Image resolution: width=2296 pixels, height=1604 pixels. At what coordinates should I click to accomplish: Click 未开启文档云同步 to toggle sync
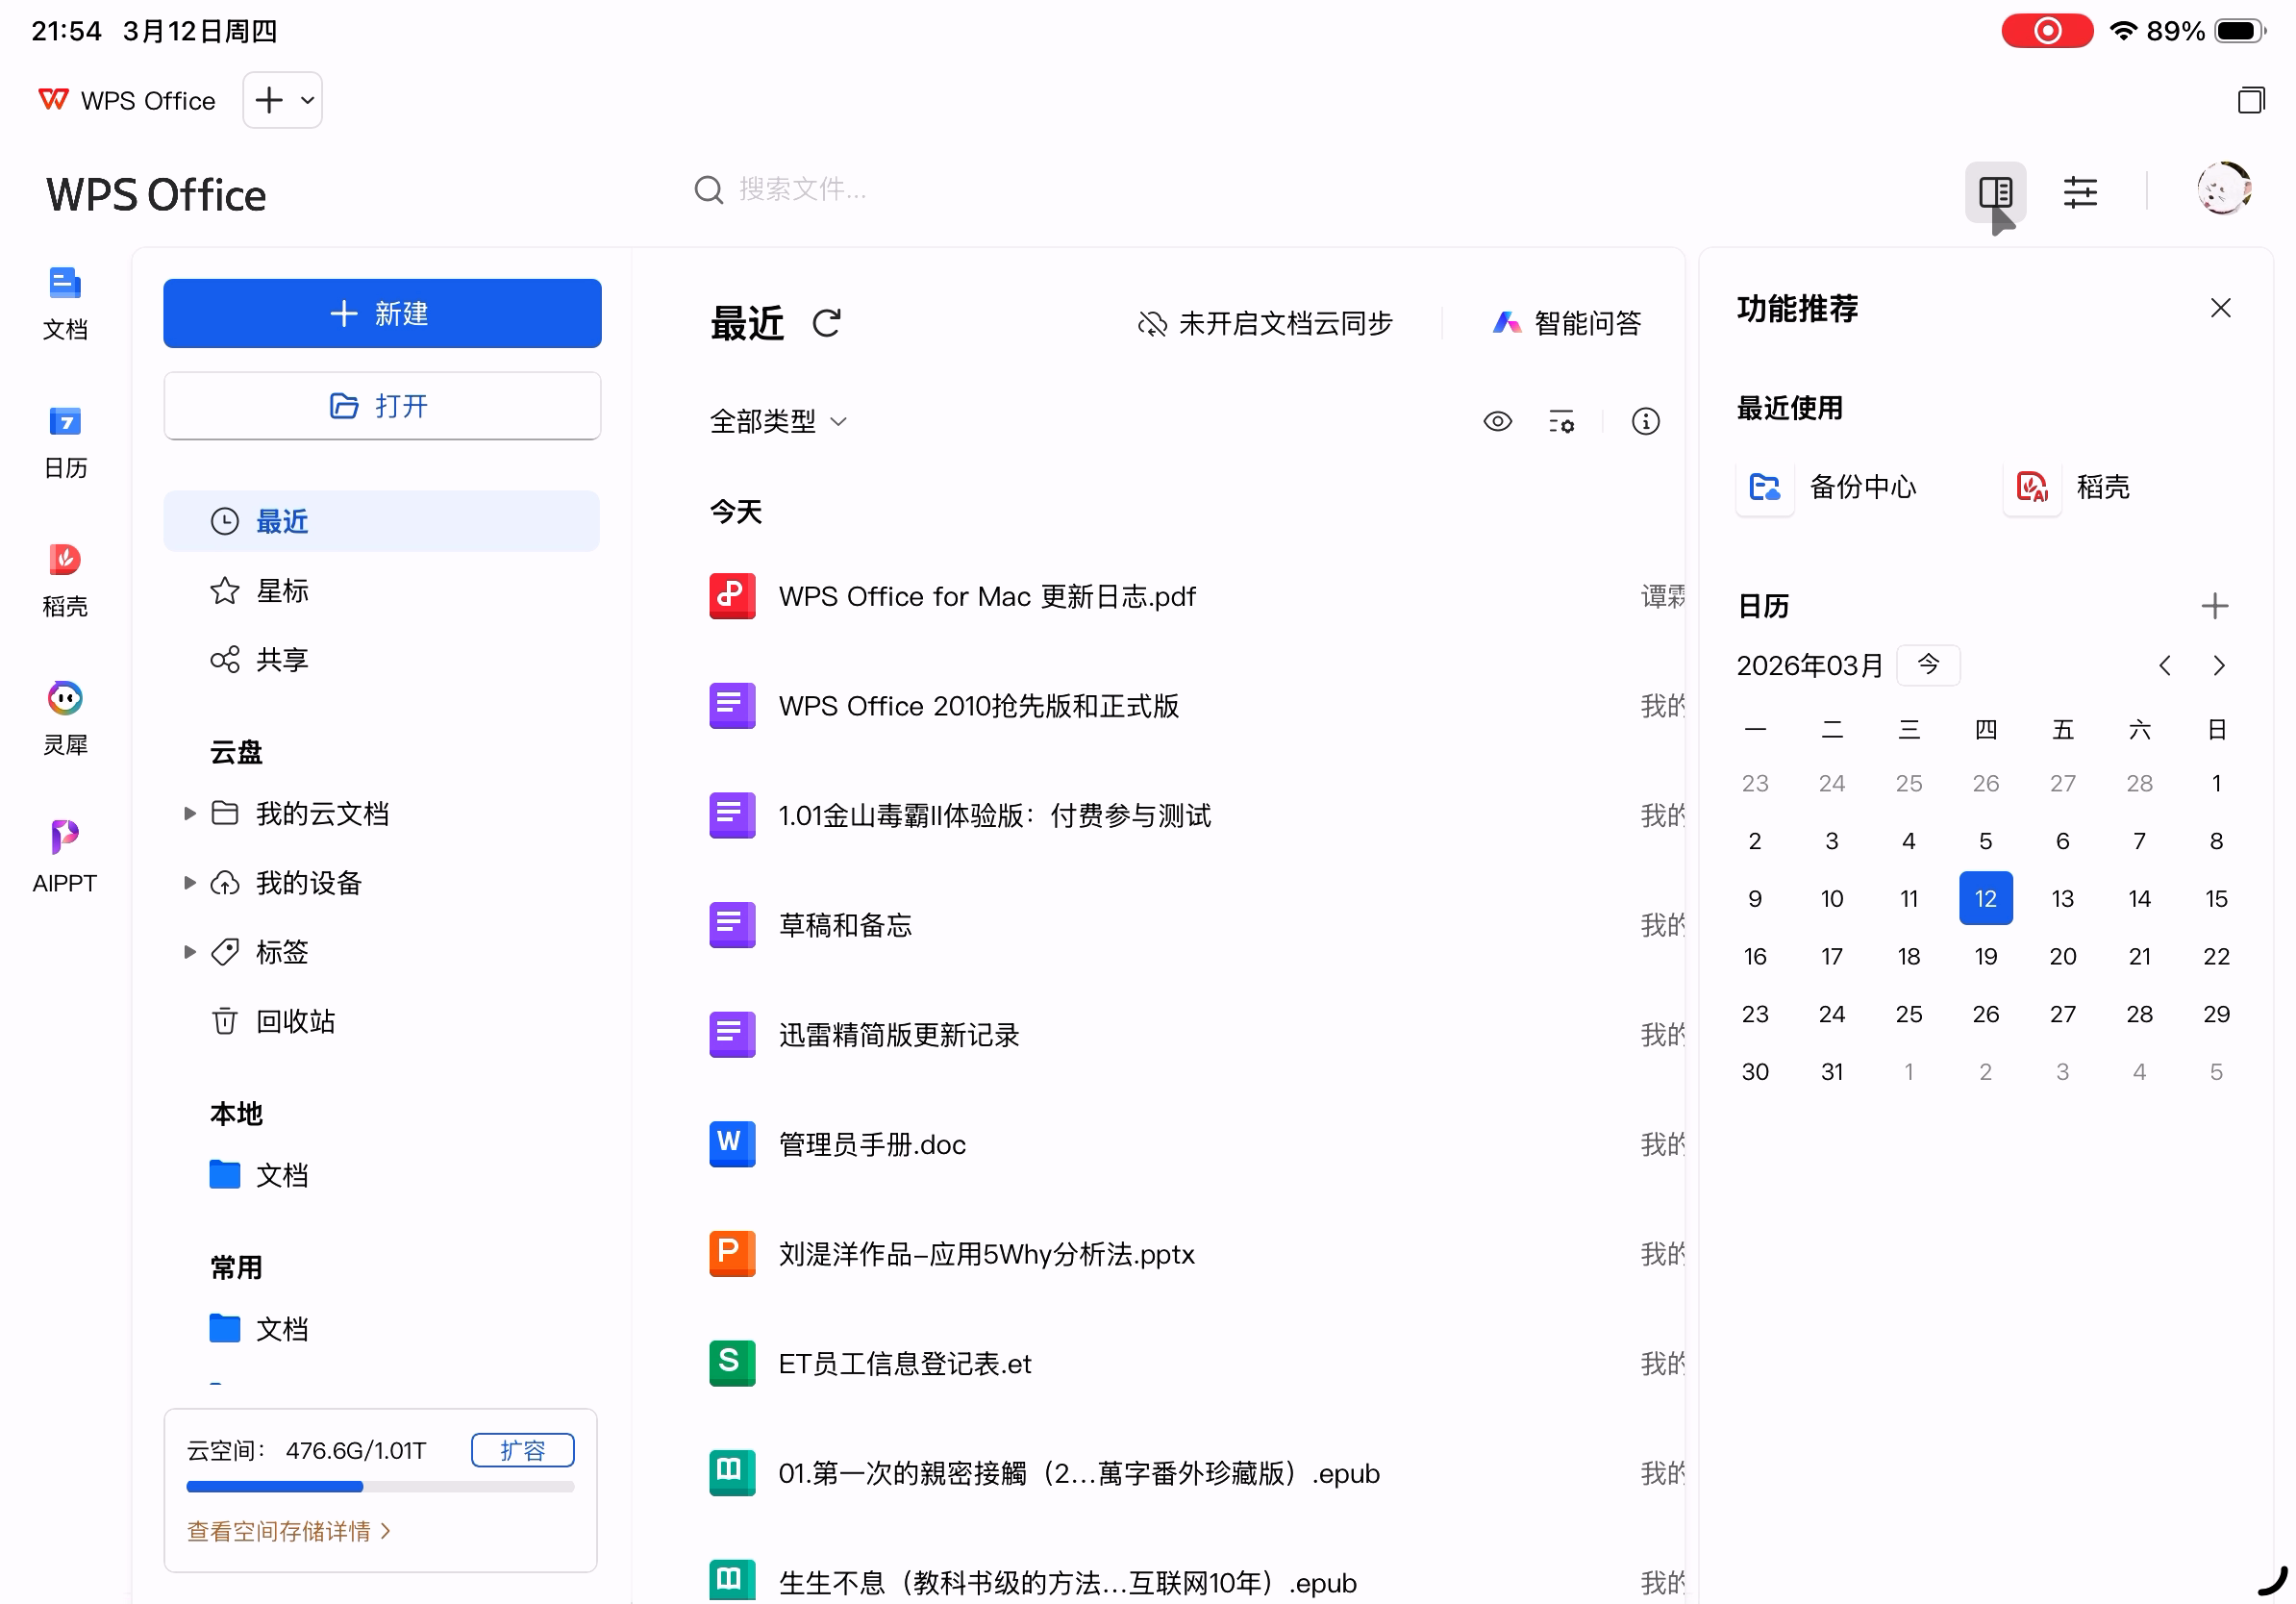click(1265, 323)
